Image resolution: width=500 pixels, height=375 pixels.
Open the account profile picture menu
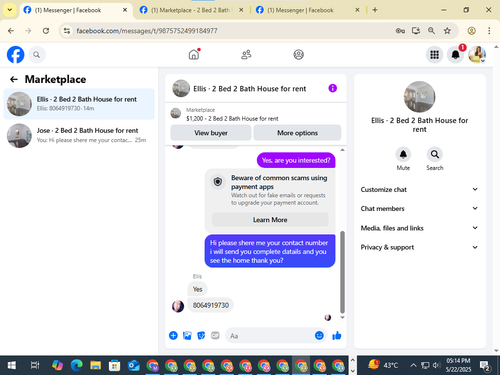pos(477,55)
